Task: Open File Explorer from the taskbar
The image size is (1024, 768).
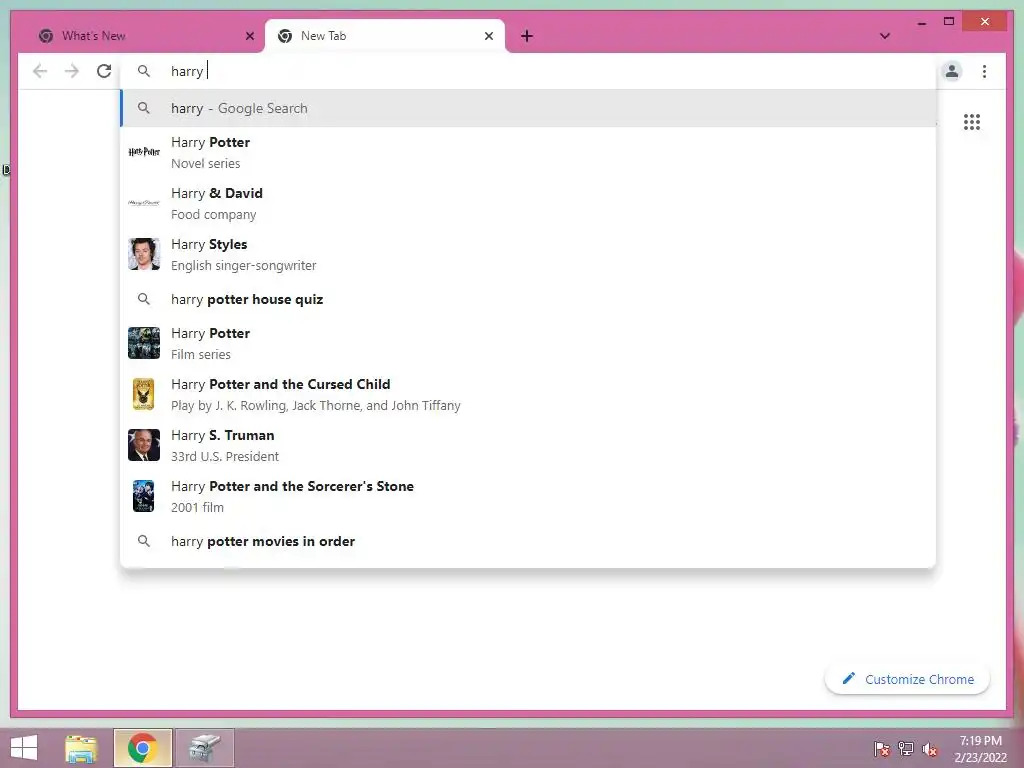Action: point(81,748)
